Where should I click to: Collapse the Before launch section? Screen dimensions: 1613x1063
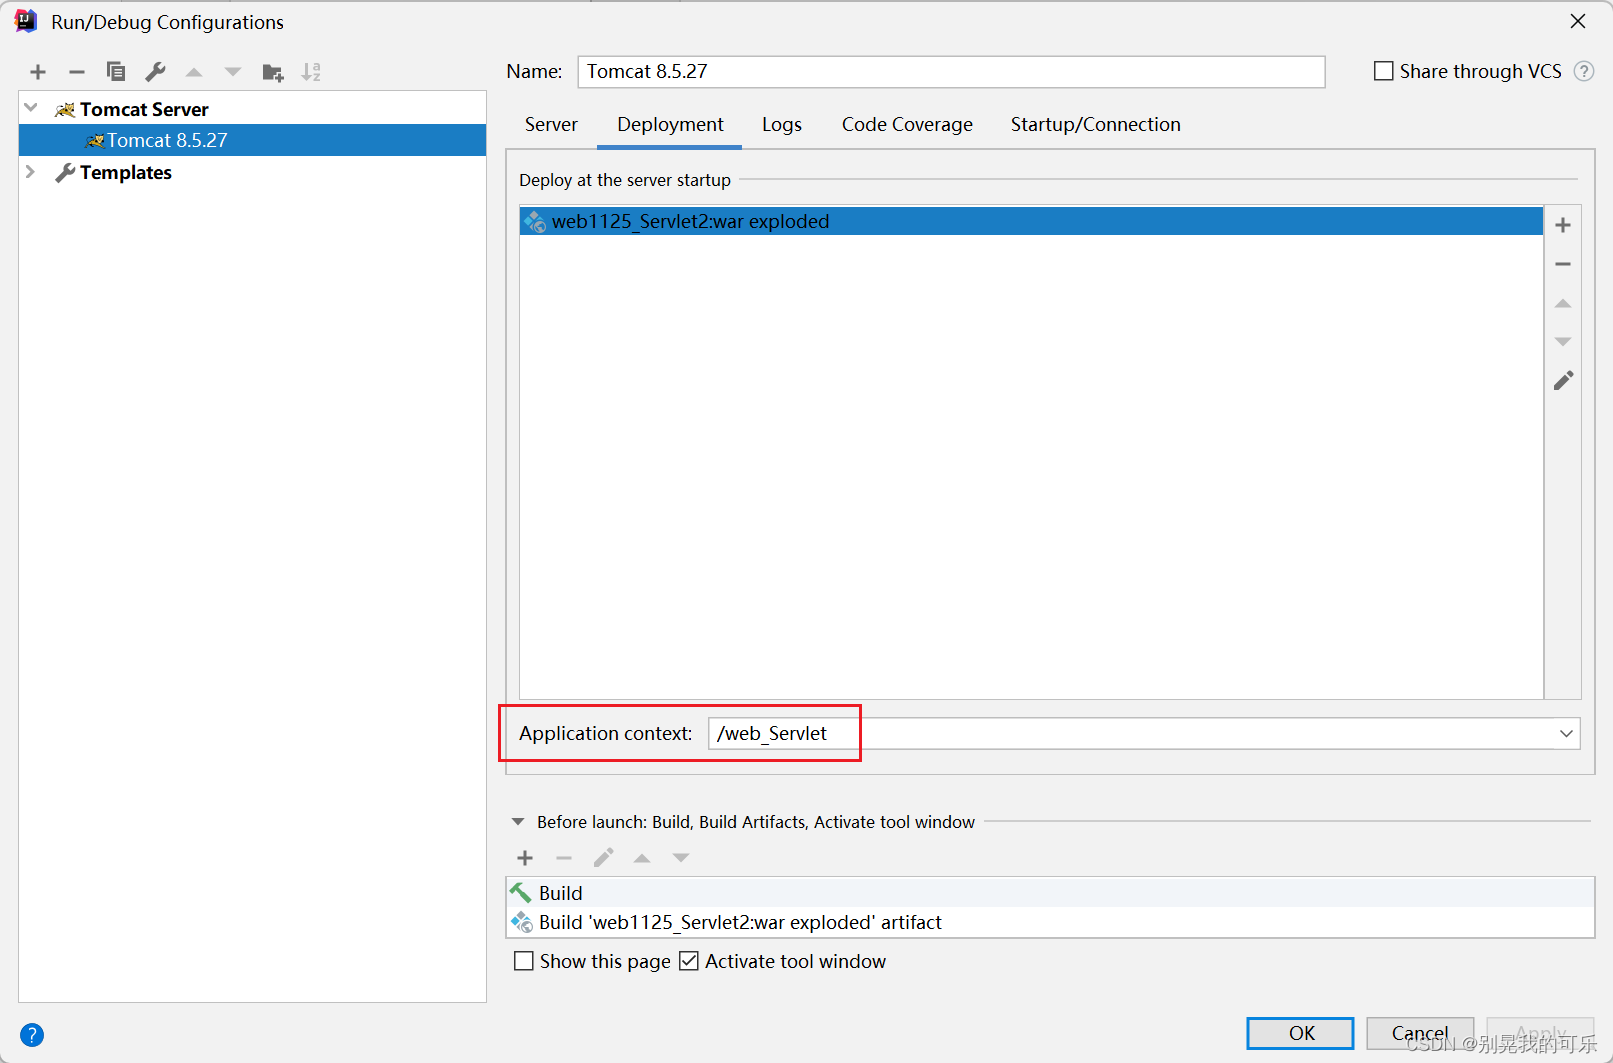518,822
